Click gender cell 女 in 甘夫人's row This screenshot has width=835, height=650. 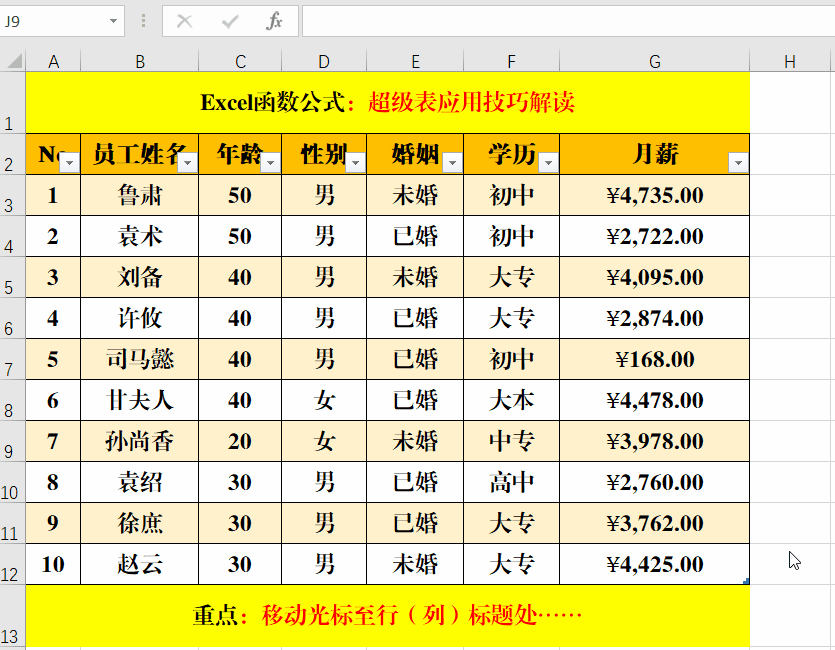coord(324,400)
